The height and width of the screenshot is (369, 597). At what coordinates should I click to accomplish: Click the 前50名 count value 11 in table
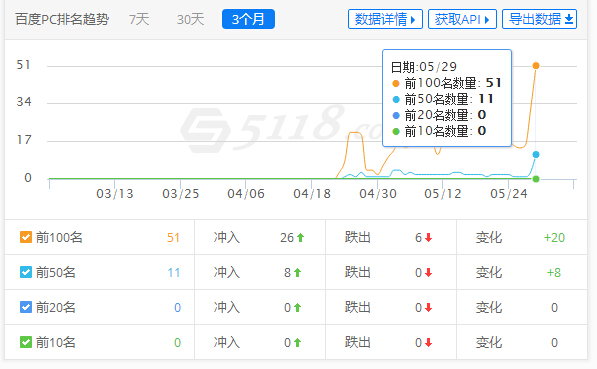(x=174, y=273)
